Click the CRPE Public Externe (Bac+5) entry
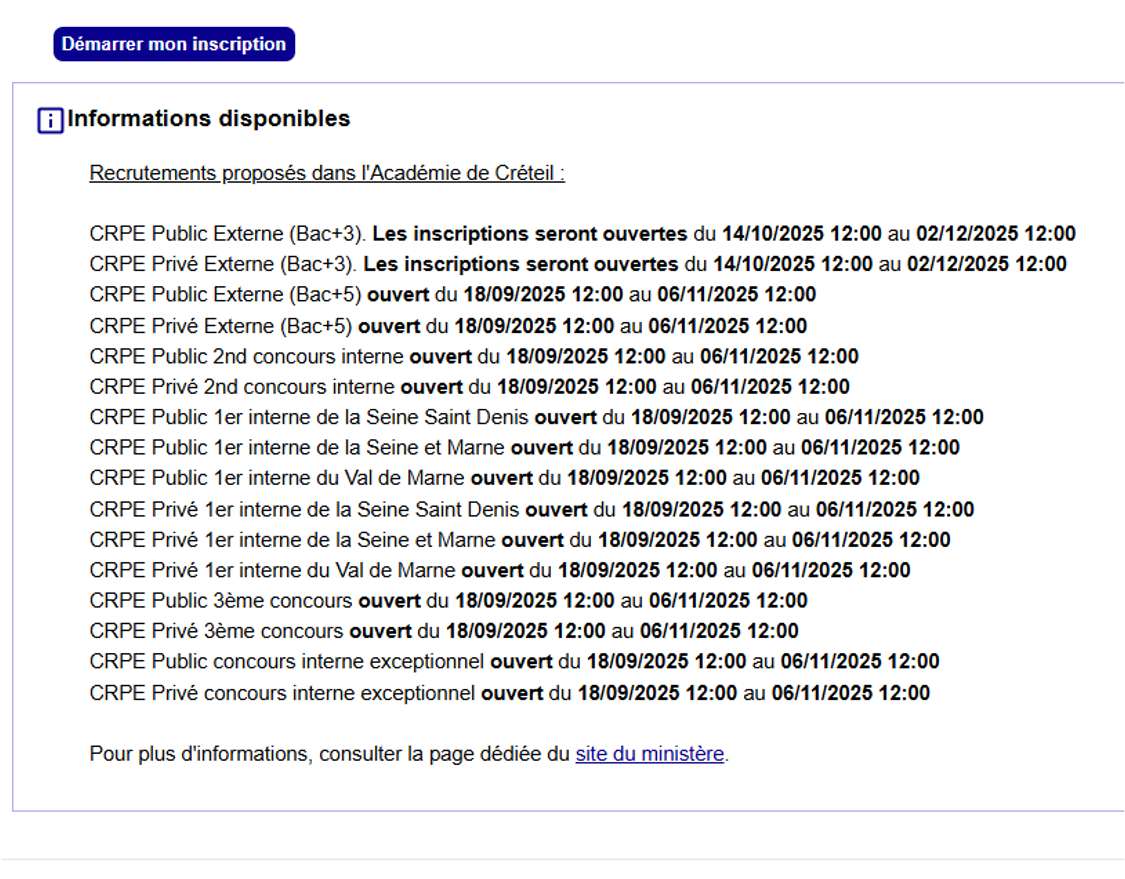Viewport: 1125px width, 879px height. pyautogui.click(x=452, y=295)
